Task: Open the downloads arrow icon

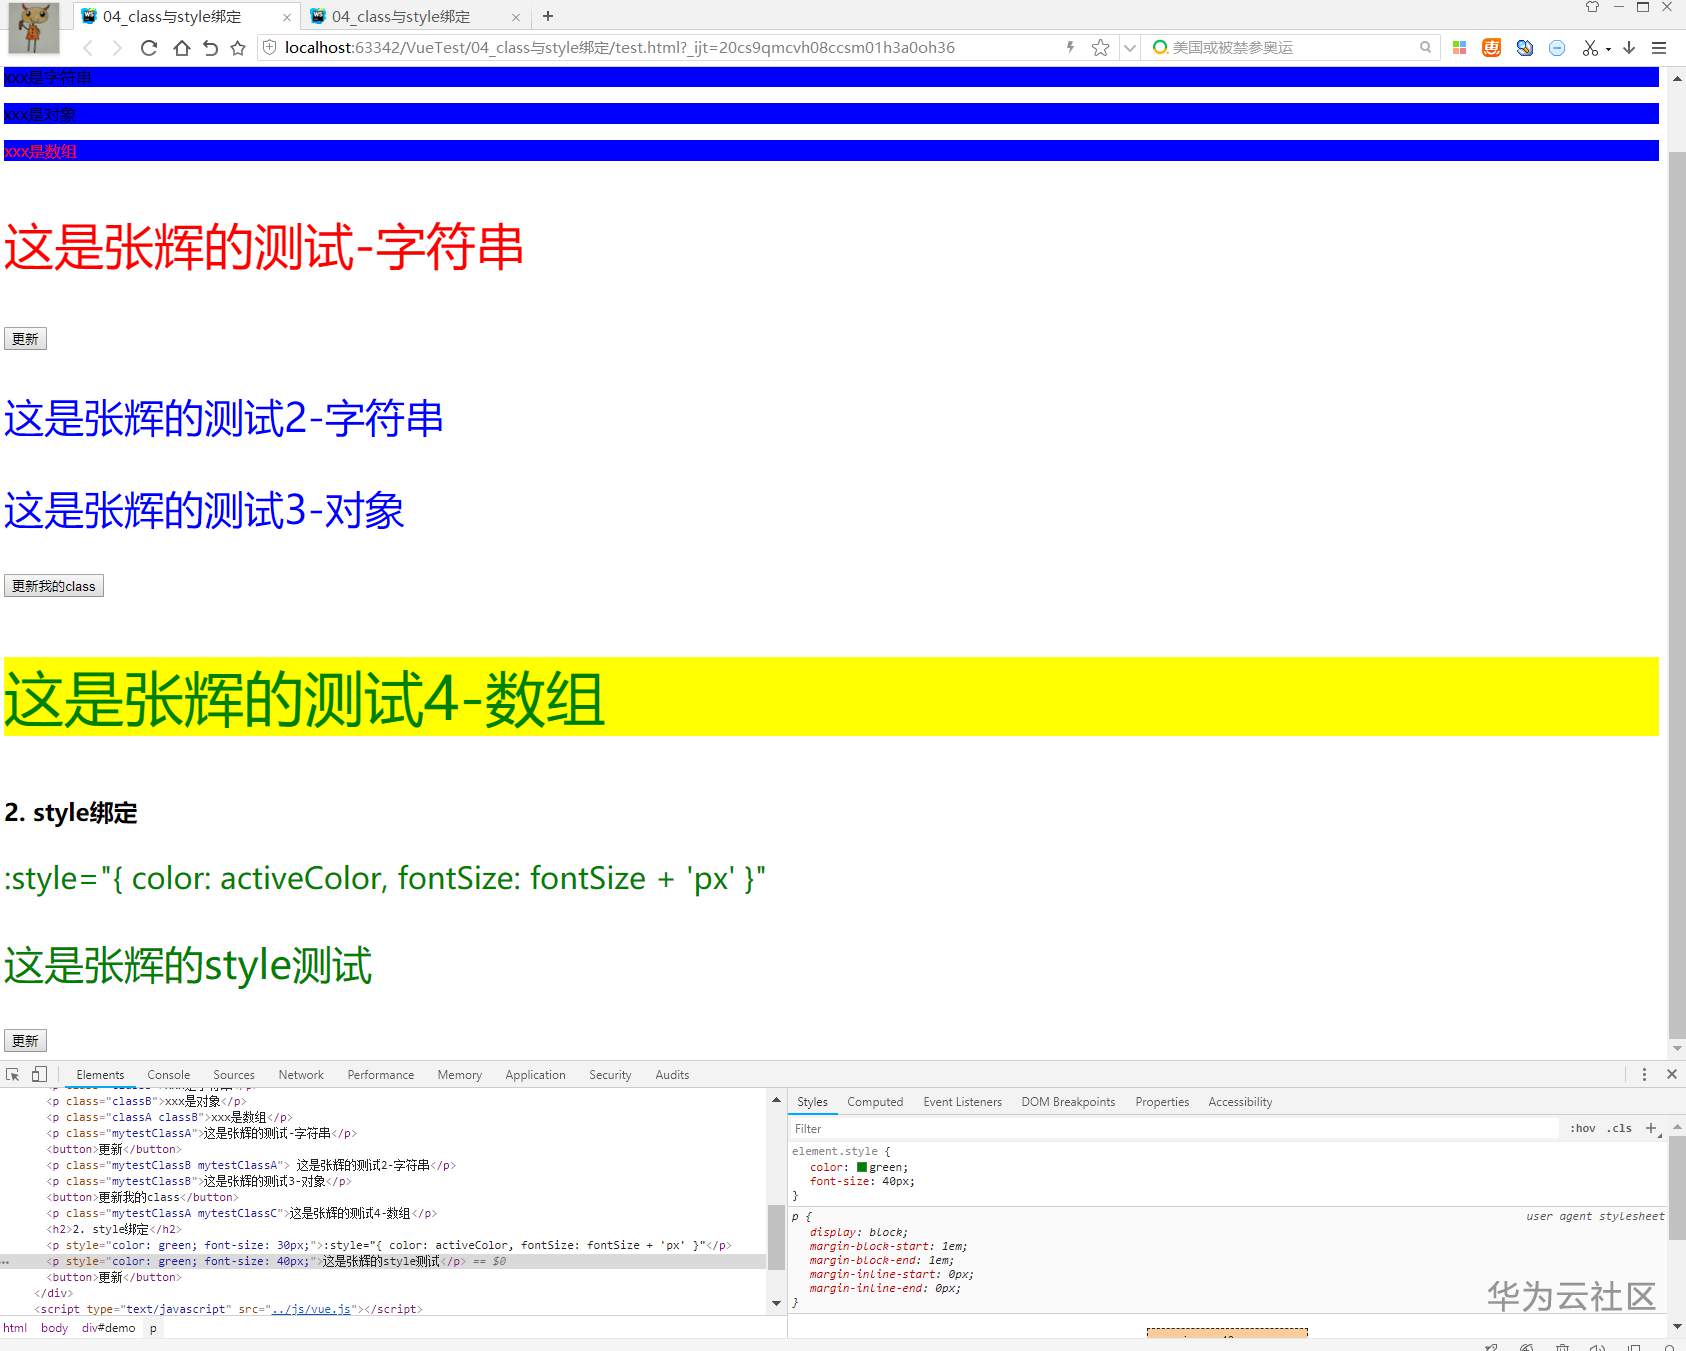Action: 1629,47
